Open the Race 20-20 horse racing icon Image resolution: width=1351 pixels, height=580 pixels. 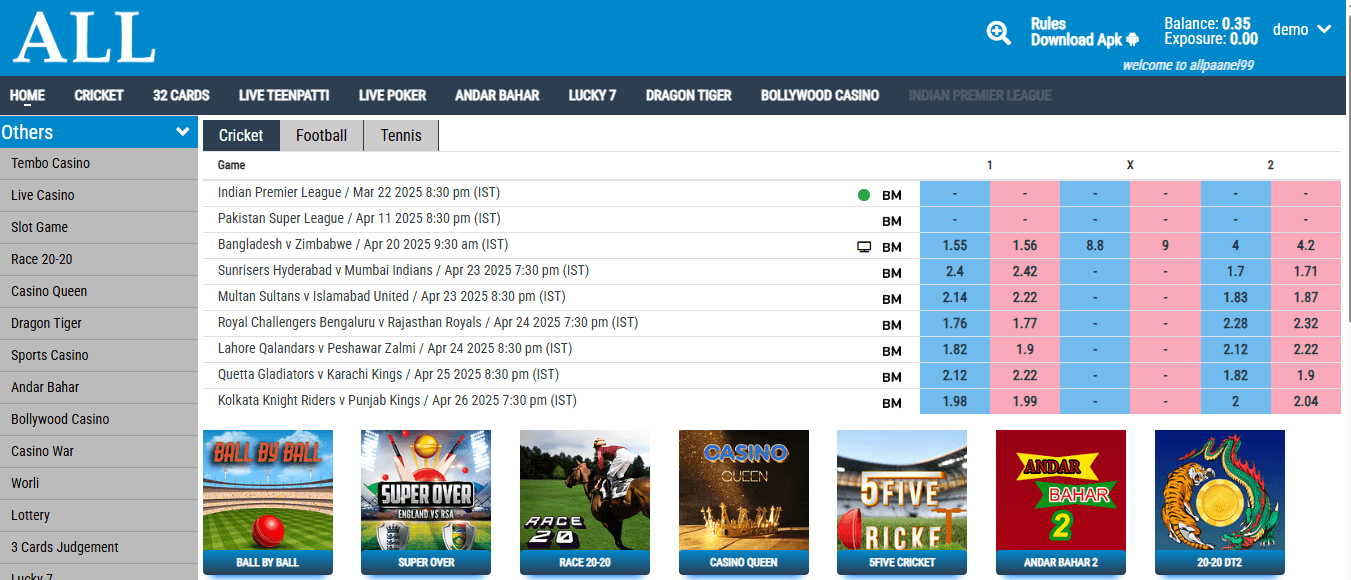coord(584,500)
